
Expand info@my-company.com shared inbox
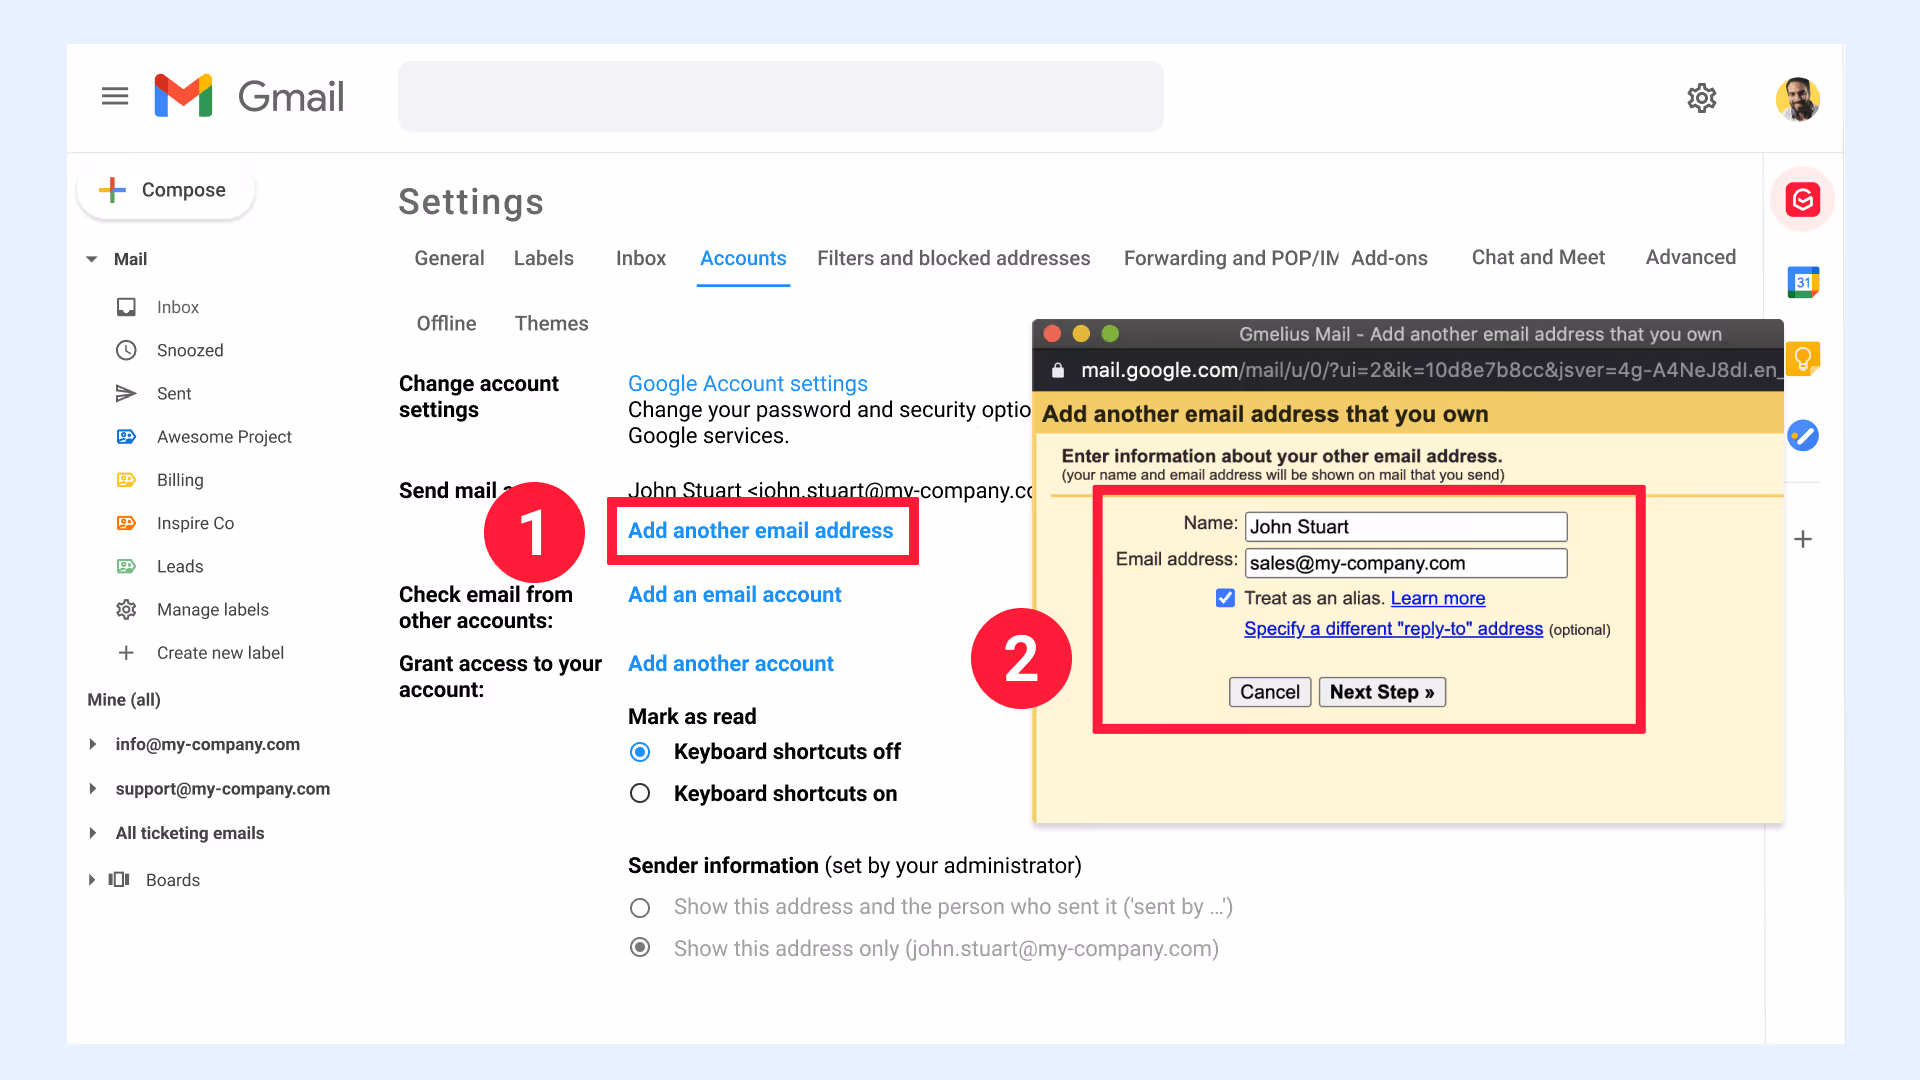(92, 744)
